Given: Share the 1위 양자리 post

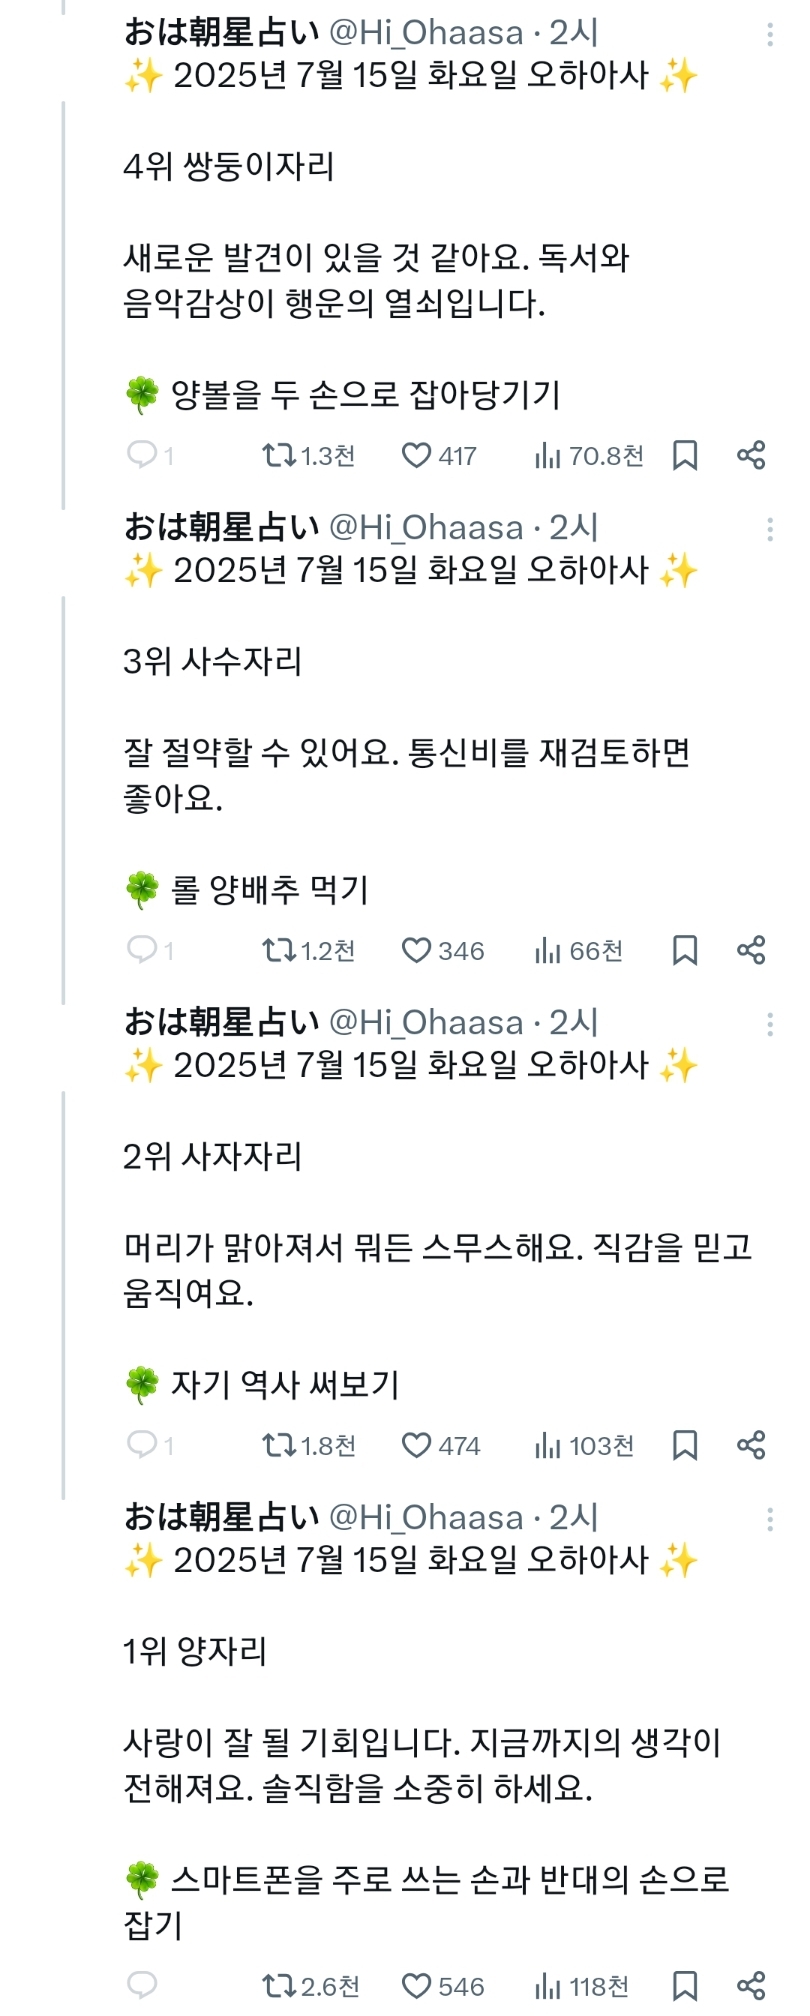Looking at the screenshot, I should click(751, 1985).
